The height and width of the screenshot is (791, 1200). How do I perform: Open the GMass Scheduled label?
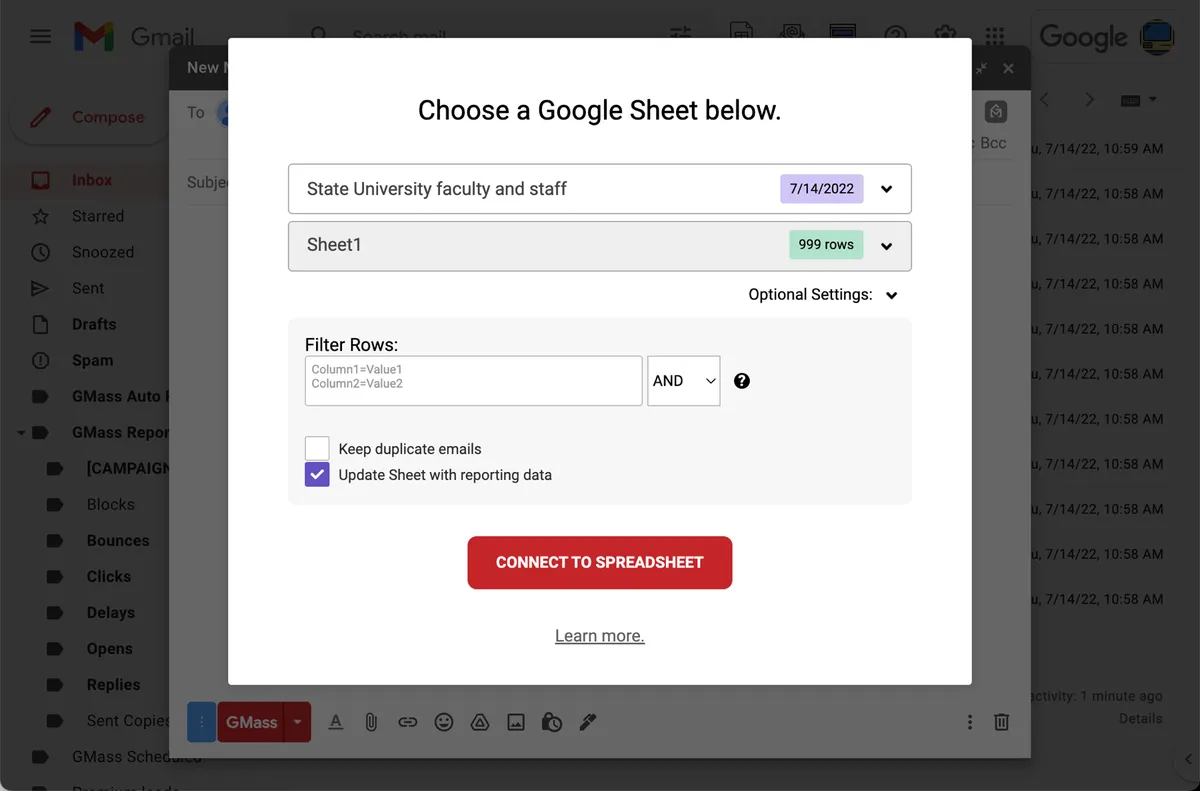pos(136,756)
